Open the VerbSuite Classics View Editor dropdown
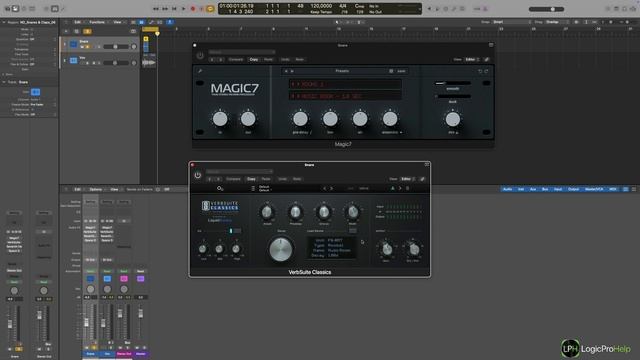The image size is (640, 360). (408, 179)
